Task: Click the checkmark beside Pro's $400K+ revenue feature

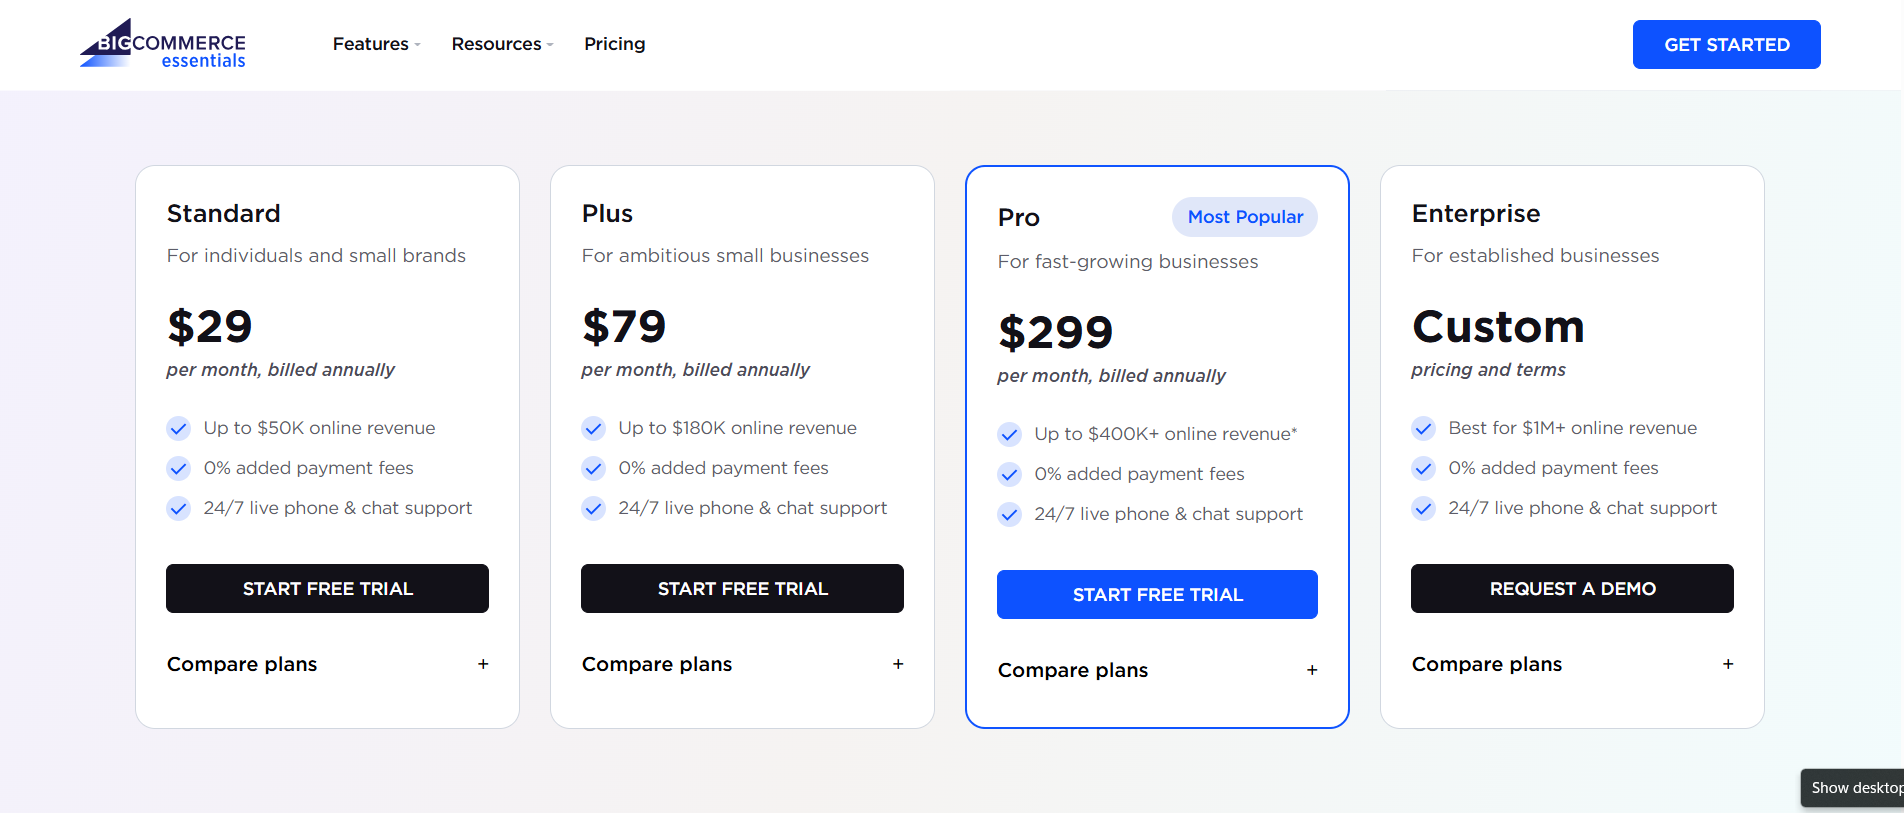Action: pyautogui.click(x=1009, y=434)
